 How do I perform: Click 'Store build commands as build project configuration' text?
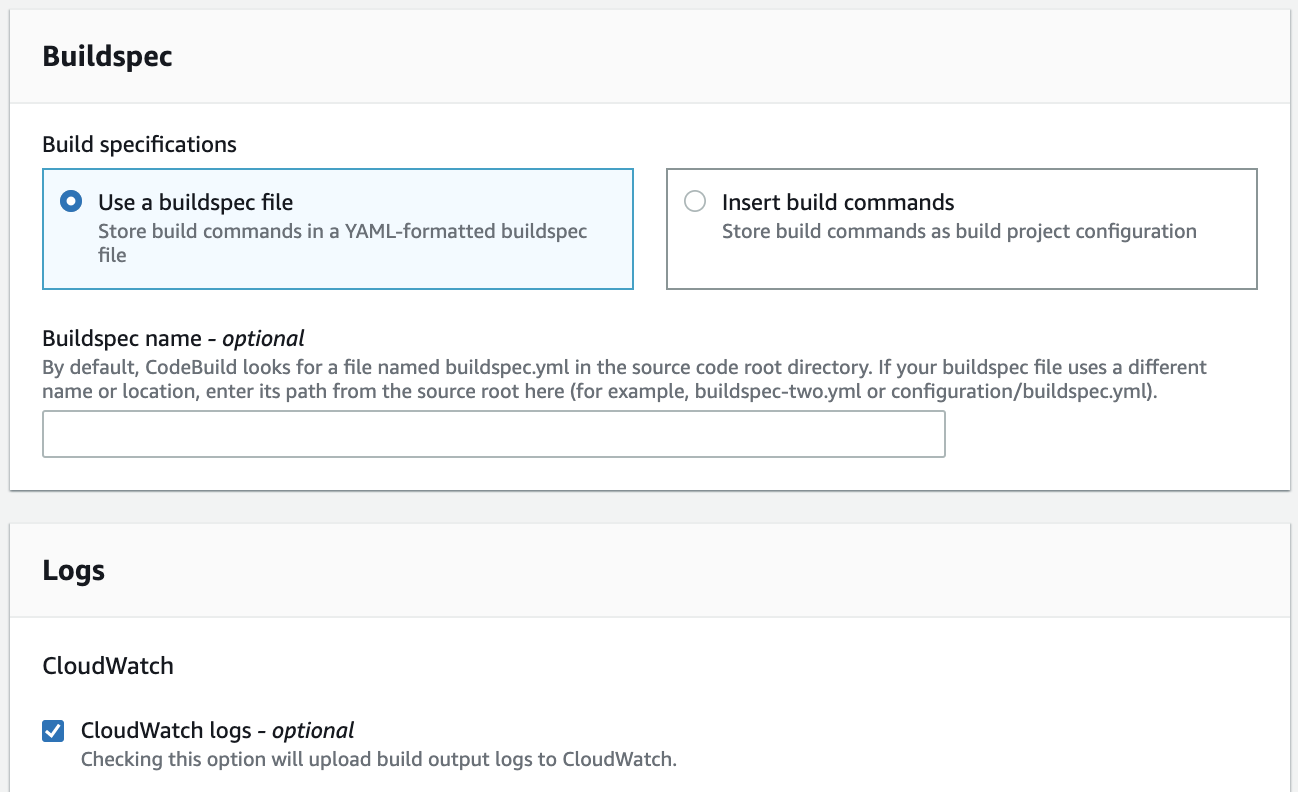click(x=958, y=231)
